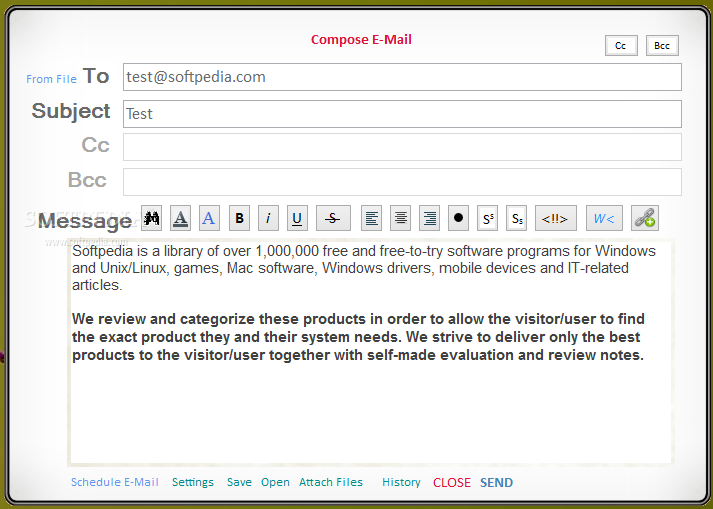
Task: Open Schedule E-Mail
Action: point(115,482)
